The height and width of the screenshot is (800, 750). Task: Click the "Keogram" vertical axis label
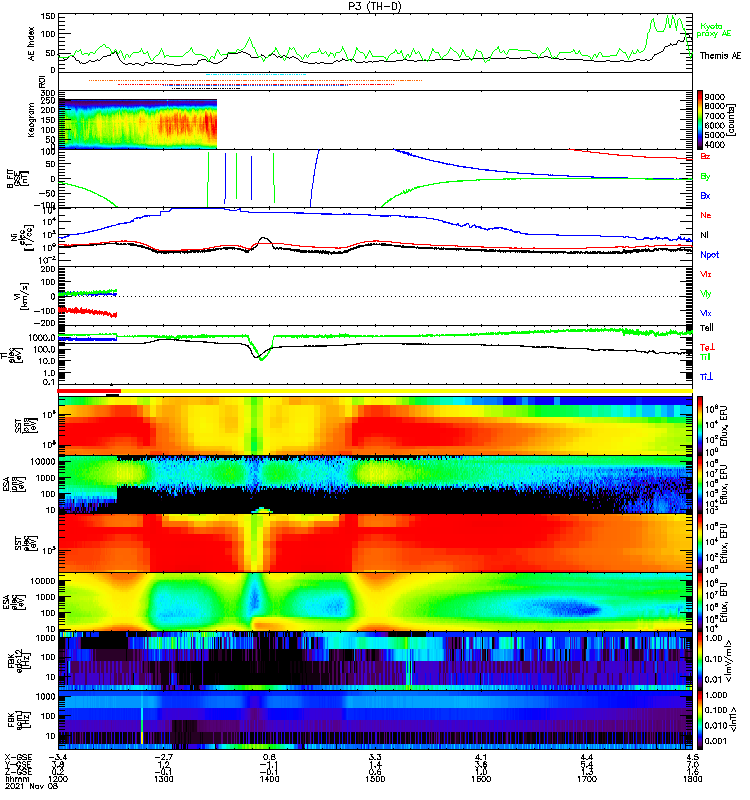32,120
